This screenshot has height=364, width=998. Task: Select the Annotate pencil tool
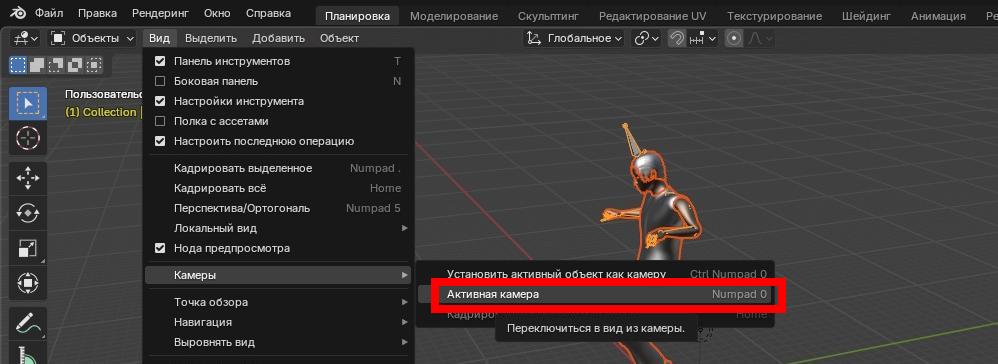(x=27, y=323)
